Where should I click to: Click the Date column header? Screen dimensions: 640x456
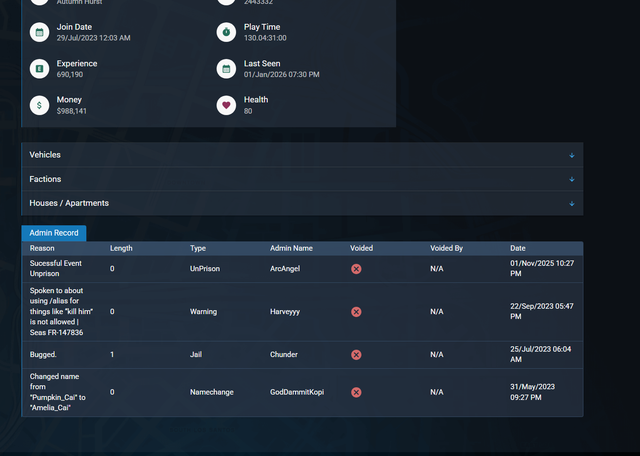click(x=518, y=248)
